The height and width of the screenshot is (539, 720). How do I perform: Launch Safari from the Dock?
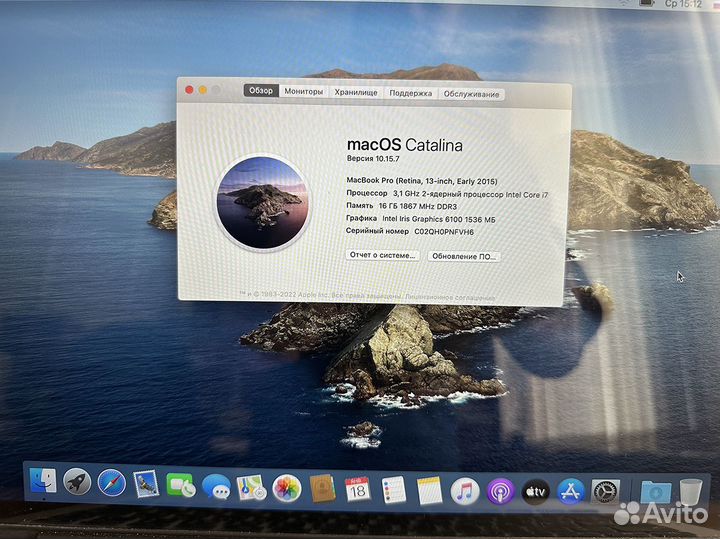click(x=112, y=483)
